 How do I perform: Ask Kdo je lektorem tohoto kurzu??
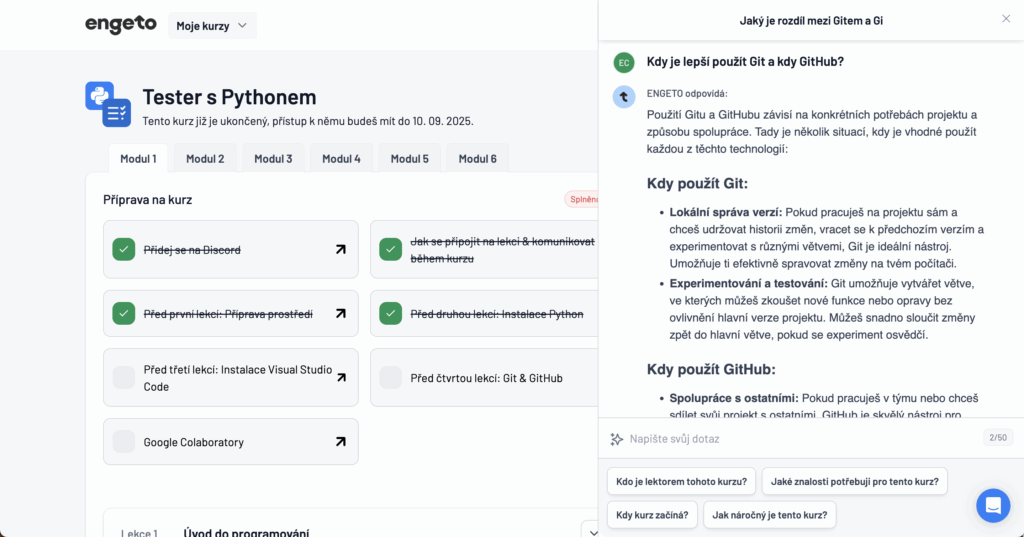click(681, 481)
